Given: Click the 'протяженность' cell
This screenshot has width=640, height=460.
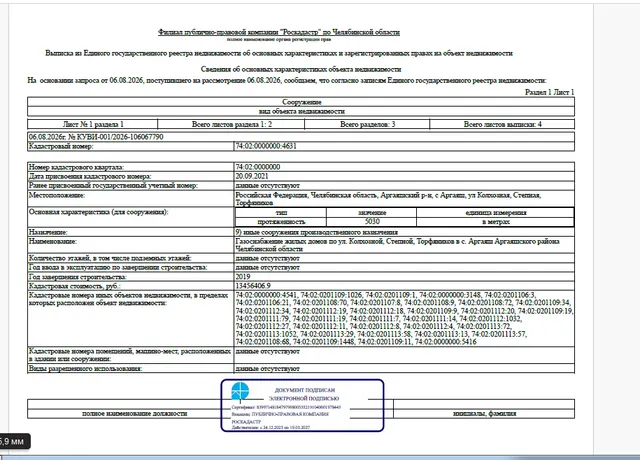Looking at the screenshot, I should [x=281, y=222].
